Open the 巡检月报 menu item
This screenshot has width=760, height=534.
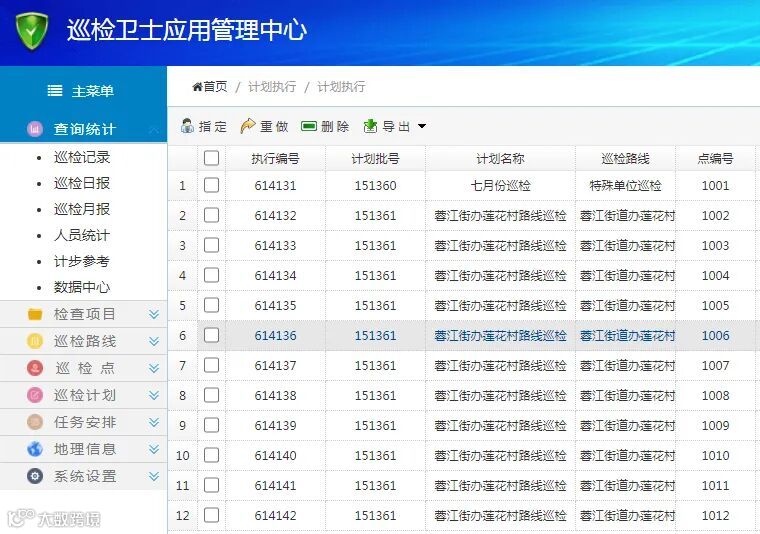82,209
